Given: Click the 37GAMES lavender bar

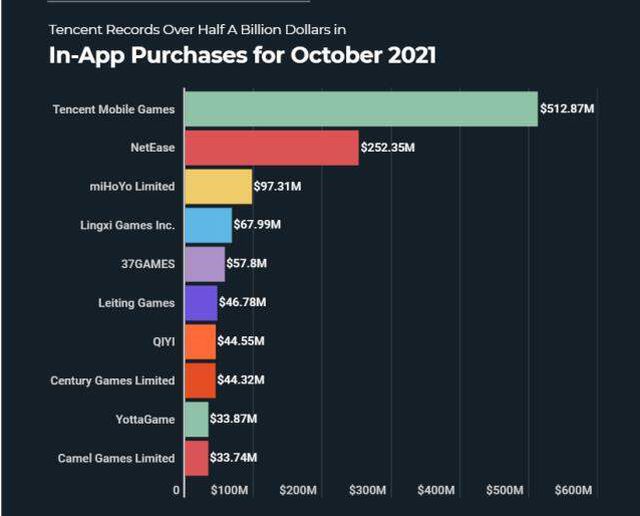Looking at the screenshot, I should tap(205, 264).
